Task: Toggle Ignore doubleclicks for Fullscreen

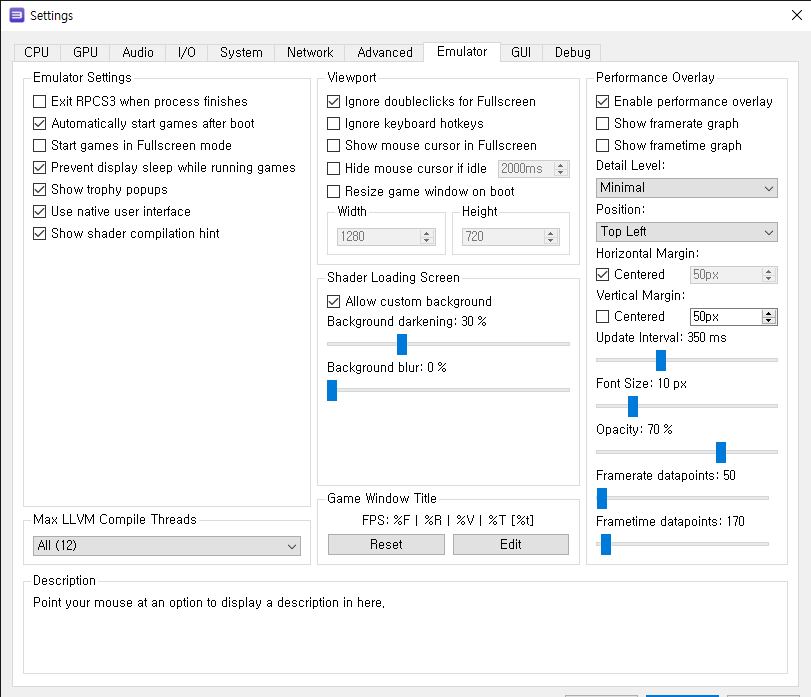Action: (431, 101)
